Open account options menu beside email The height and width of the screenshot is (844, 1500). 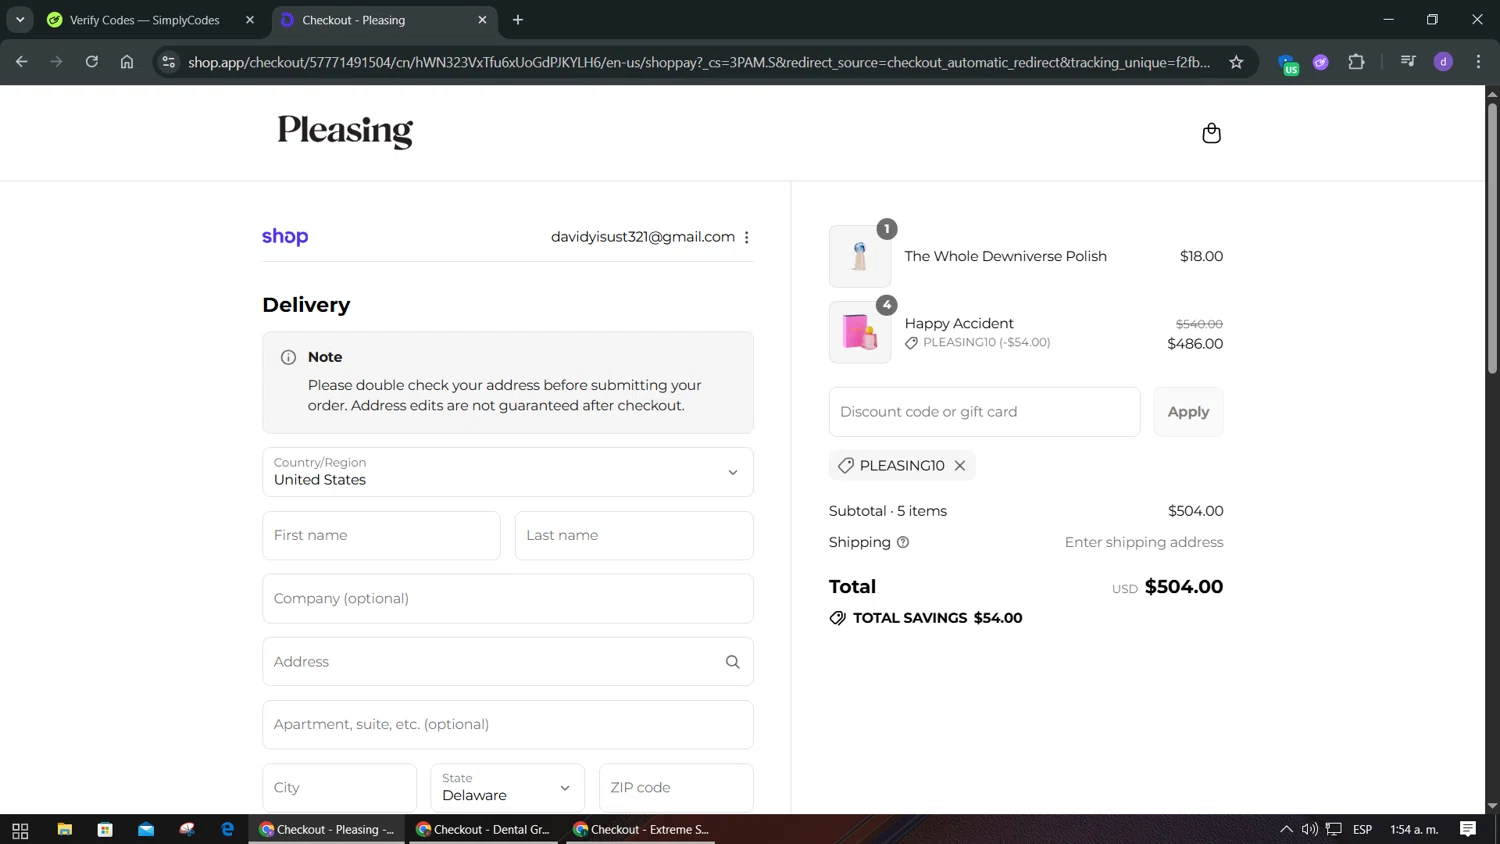click(747, 237)
